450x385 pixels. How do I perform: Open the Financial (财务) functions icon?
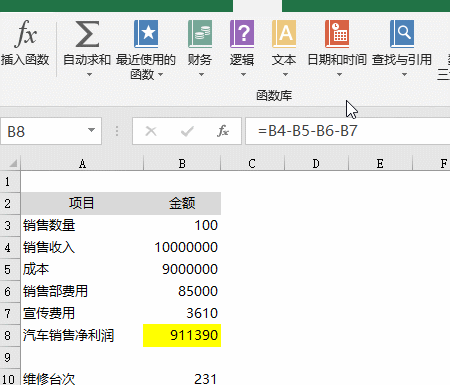click(x=200, y=34)
